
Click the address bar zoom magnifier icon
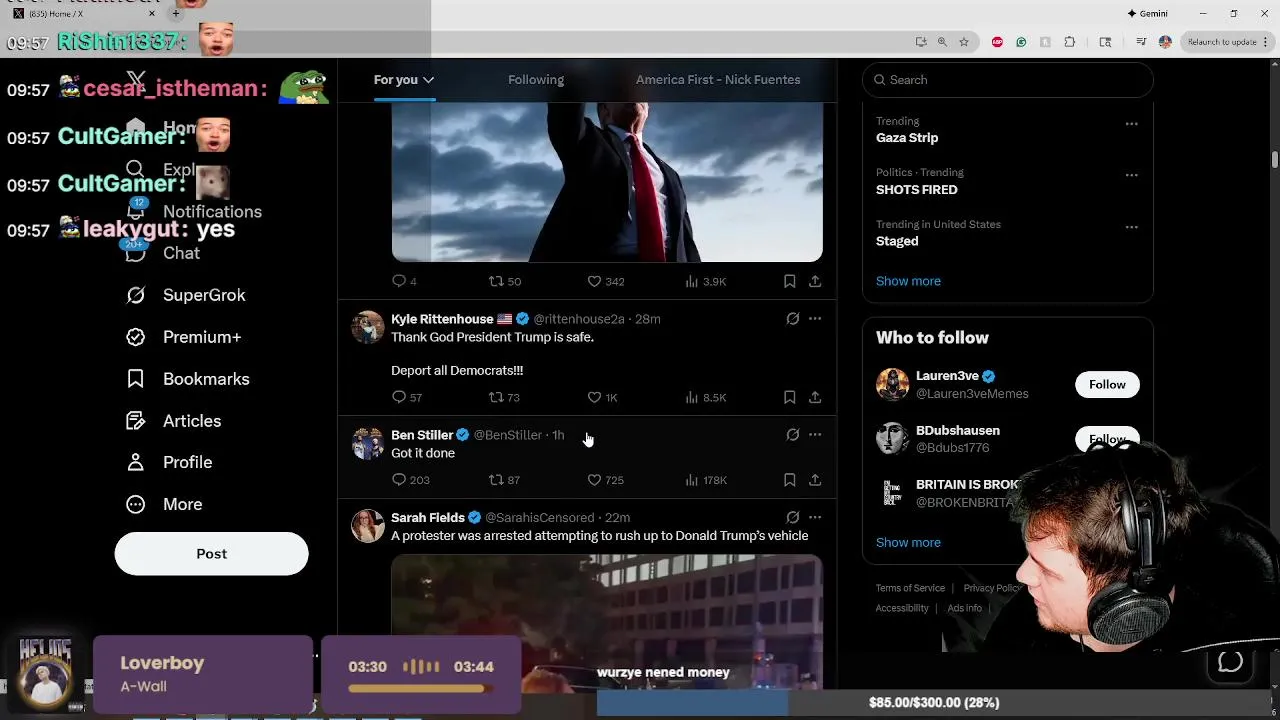coord(942,42)
